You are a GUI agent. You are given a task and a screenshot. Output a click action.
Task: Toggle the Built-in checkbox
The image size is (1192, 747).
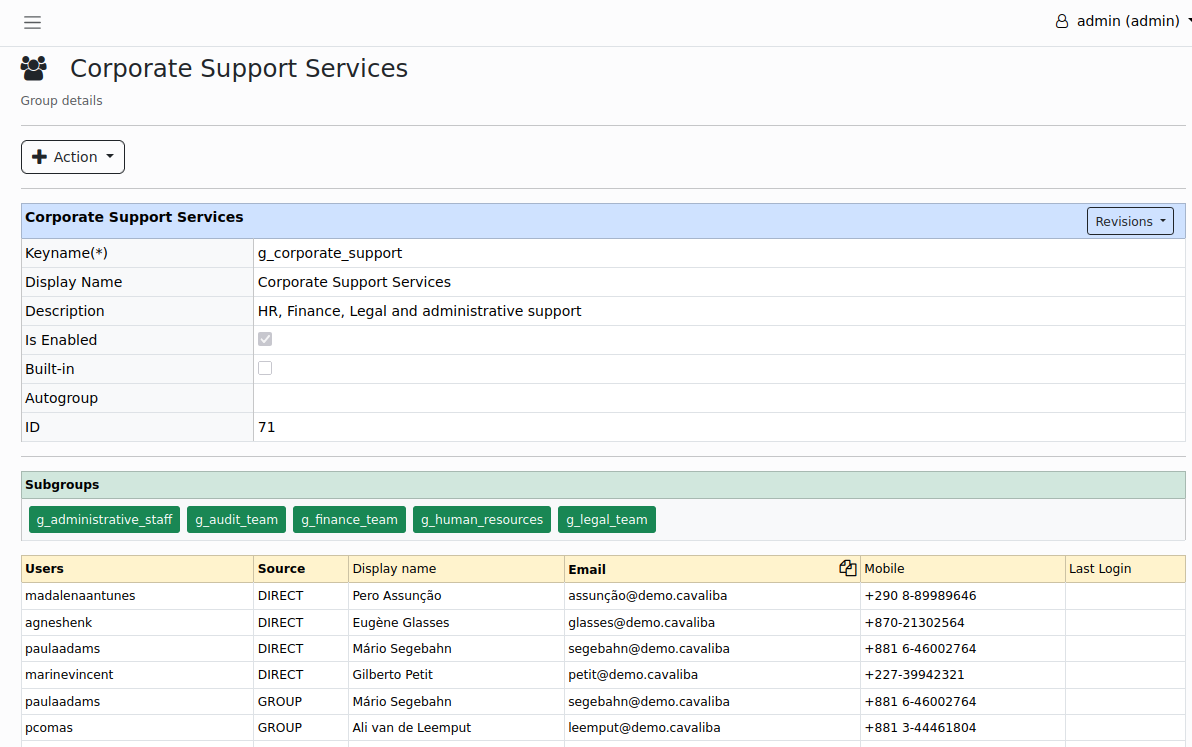click(265, 368)
